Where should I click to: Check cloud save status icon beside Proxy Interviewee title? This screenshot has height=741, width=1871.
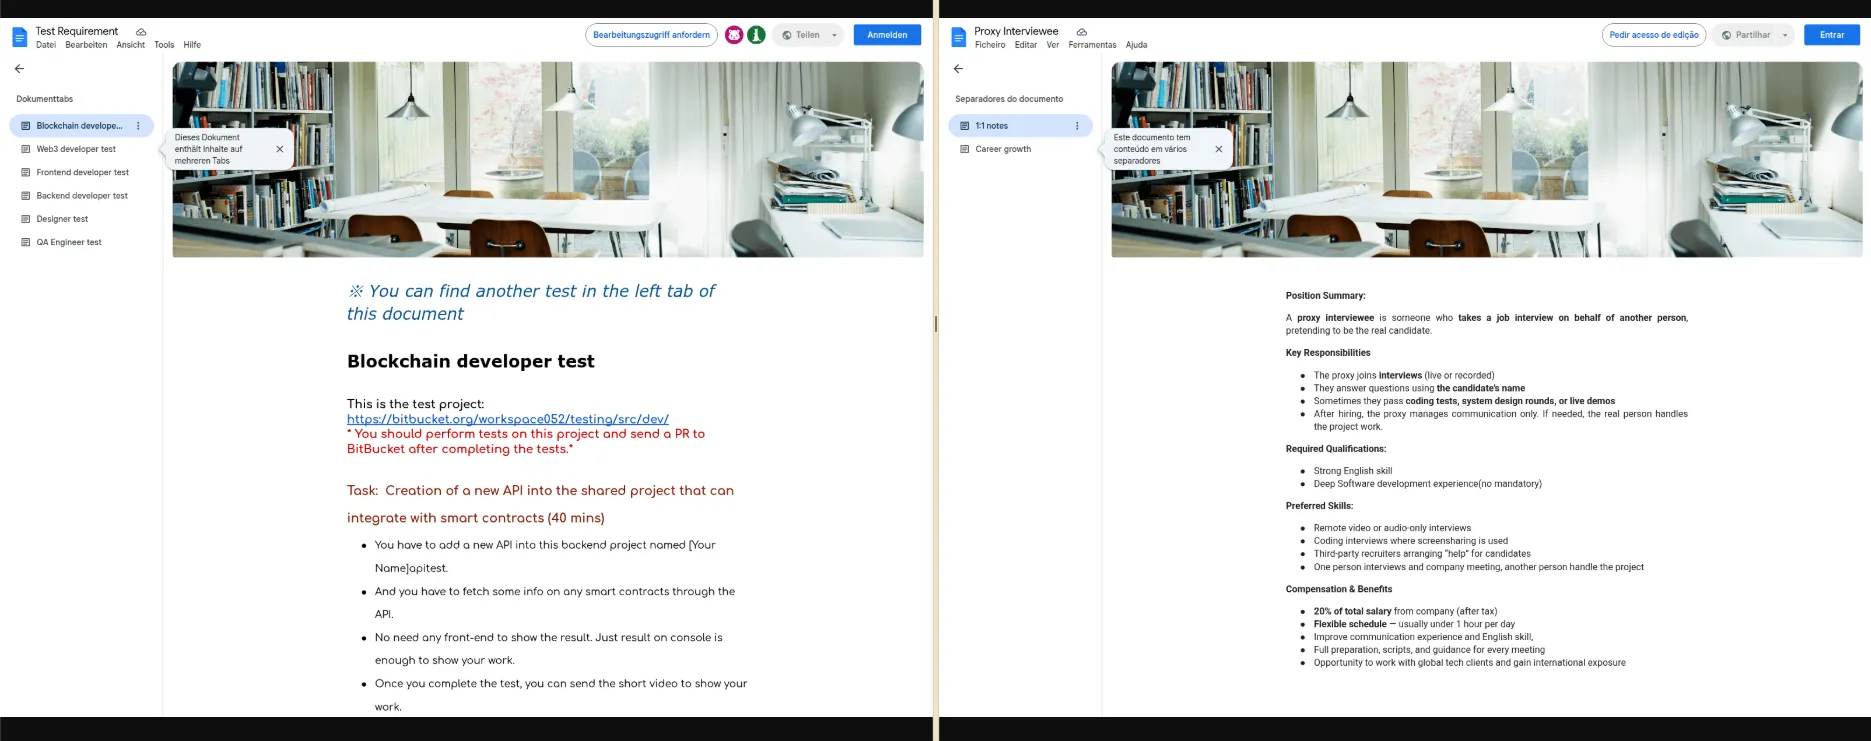[x=1081, y=32]
